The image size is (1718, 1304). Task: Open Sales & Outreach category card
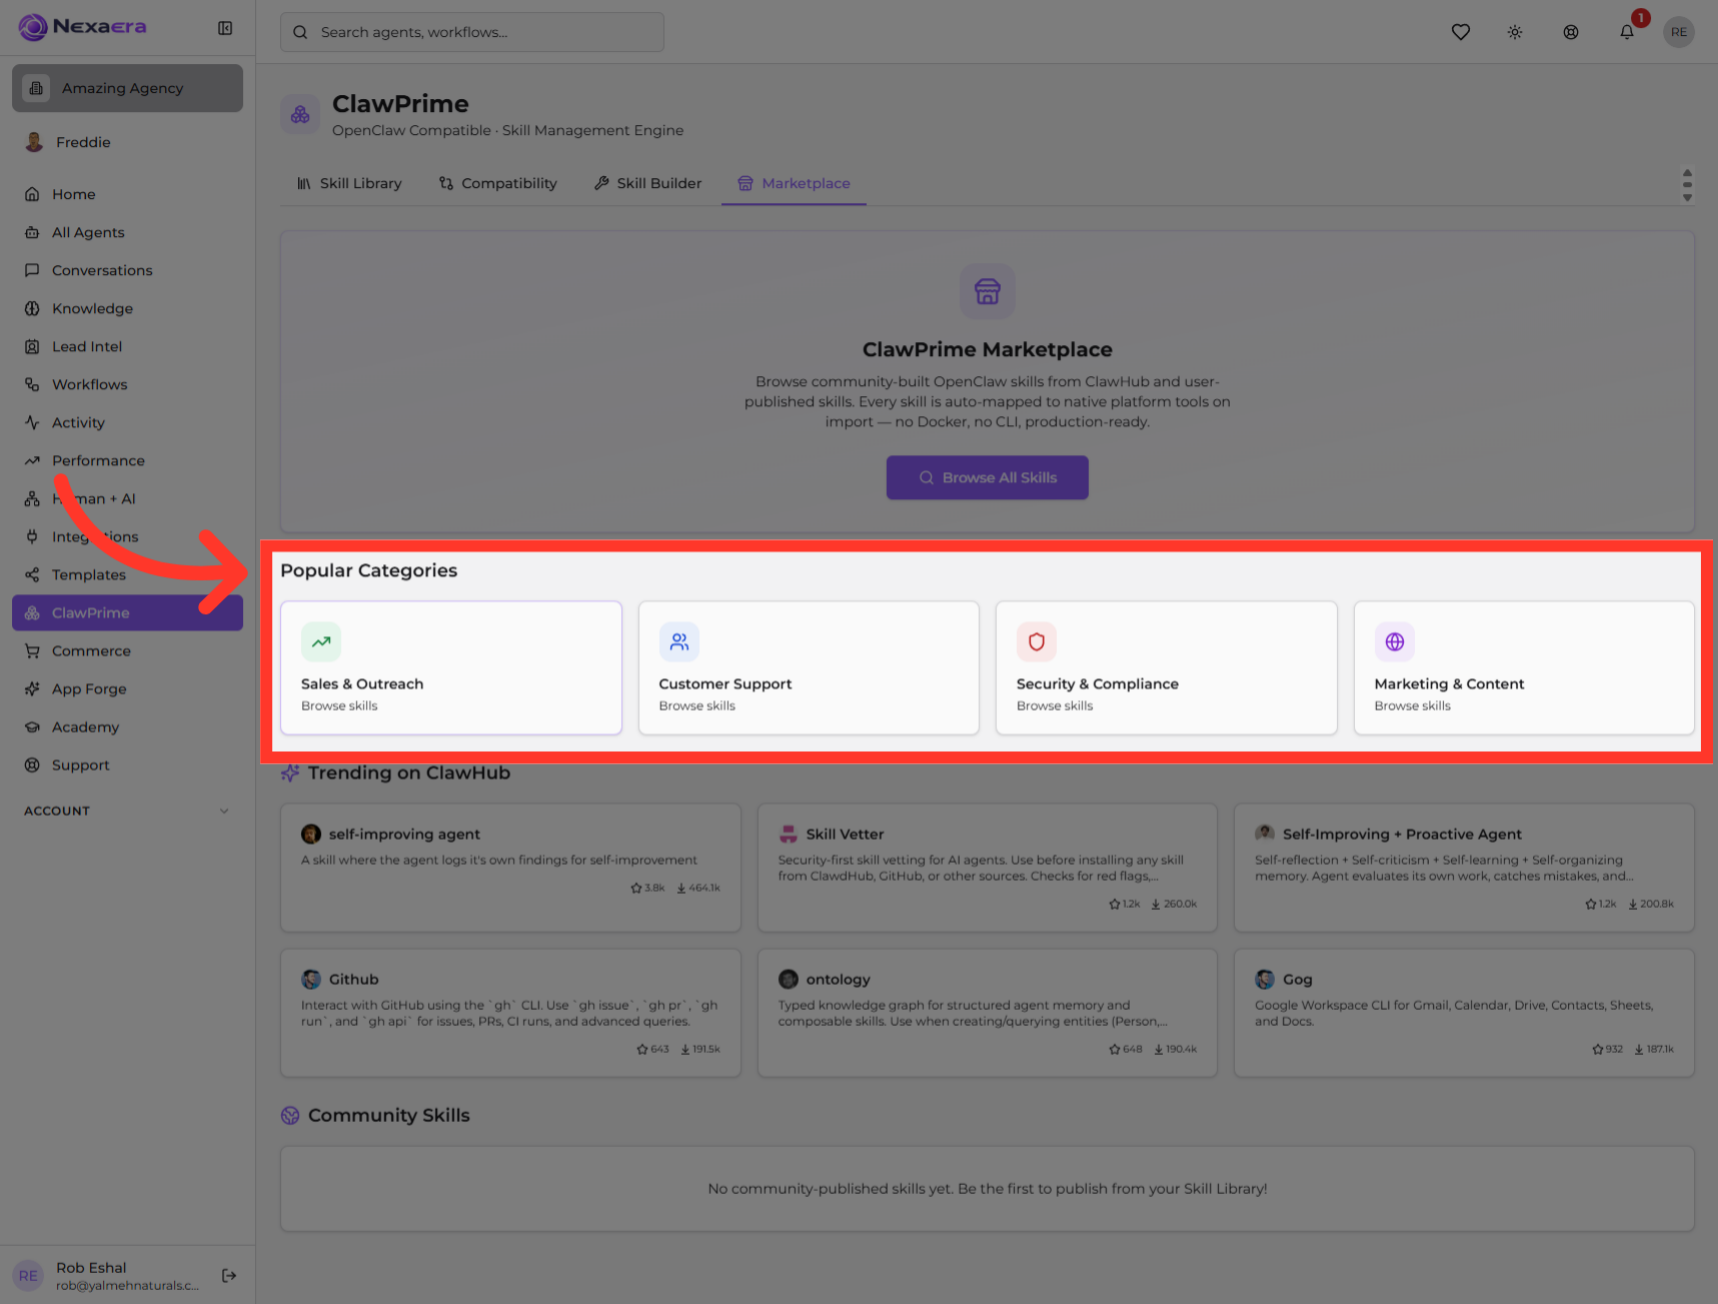click(451, 668)
